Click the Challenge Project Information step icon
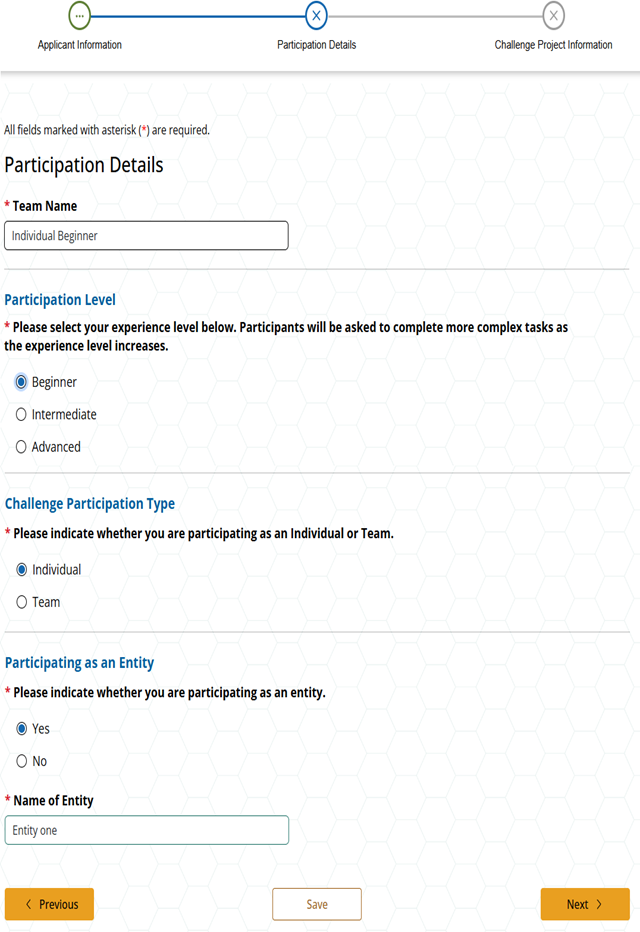This screenshot has height=932, width=640. pos(553,16)
